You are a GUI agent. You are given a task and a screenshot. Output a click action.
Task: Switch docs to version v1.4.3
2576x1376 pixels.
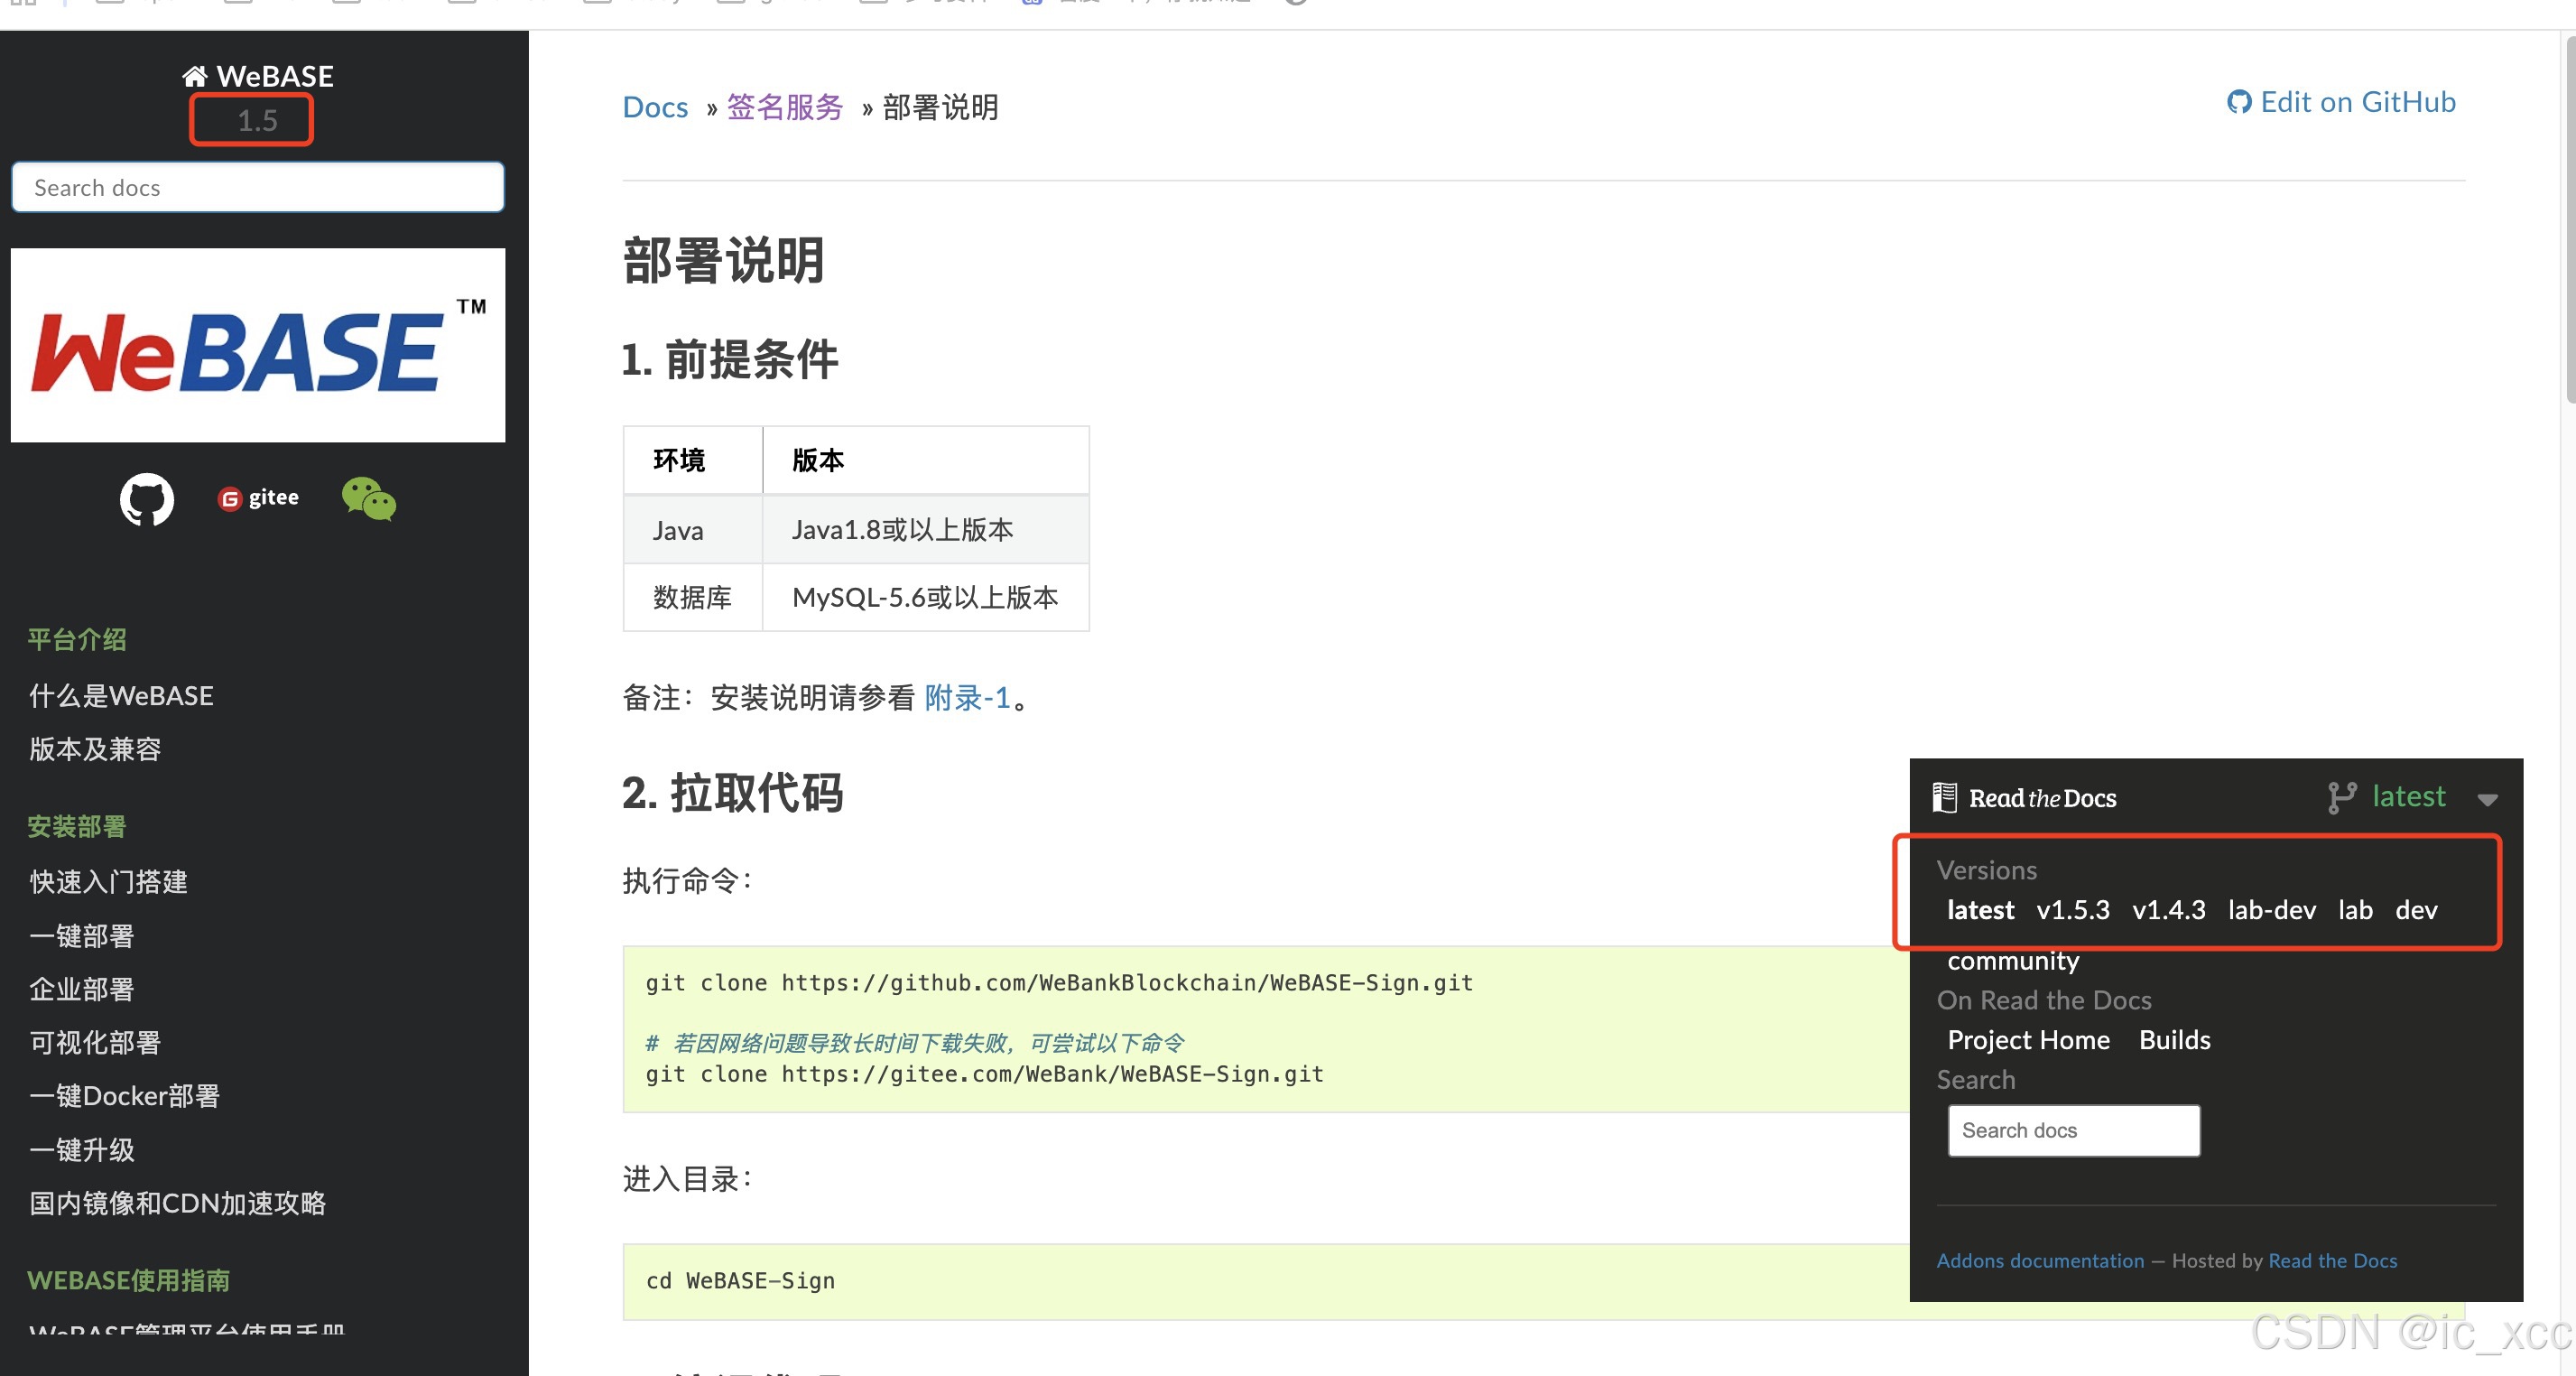click(x=2168, y=910)
